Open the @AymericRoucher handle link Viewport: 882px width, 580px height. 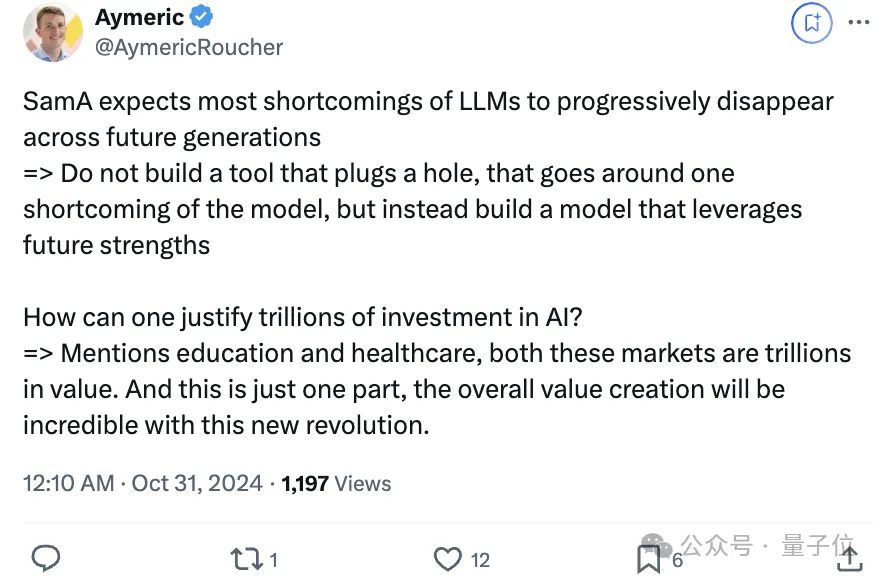click(x=189, y=48)
